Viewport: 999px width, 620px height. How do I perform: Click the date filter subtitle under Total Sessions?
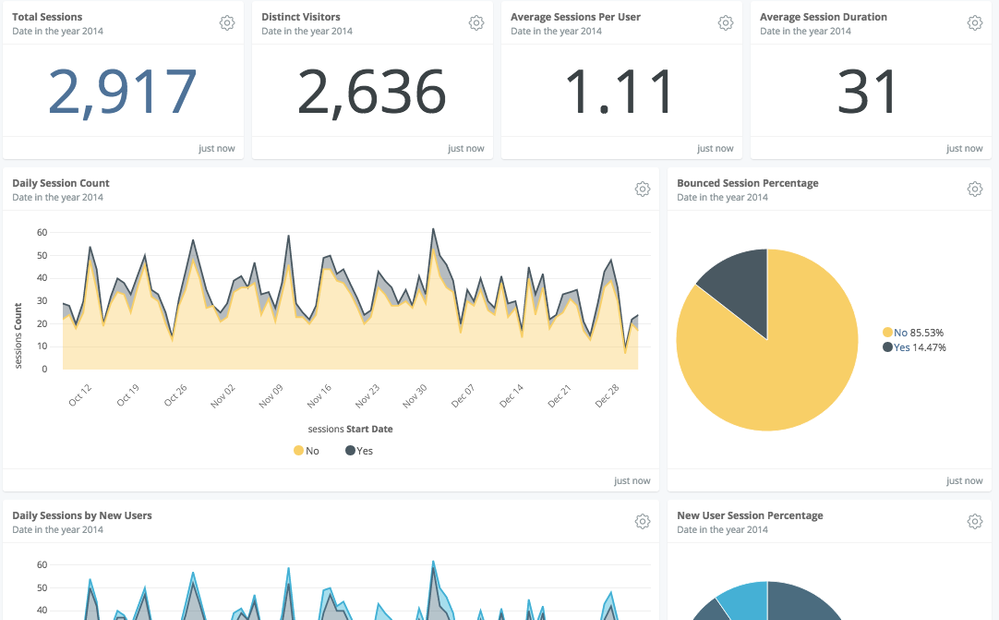coord(57,31)
